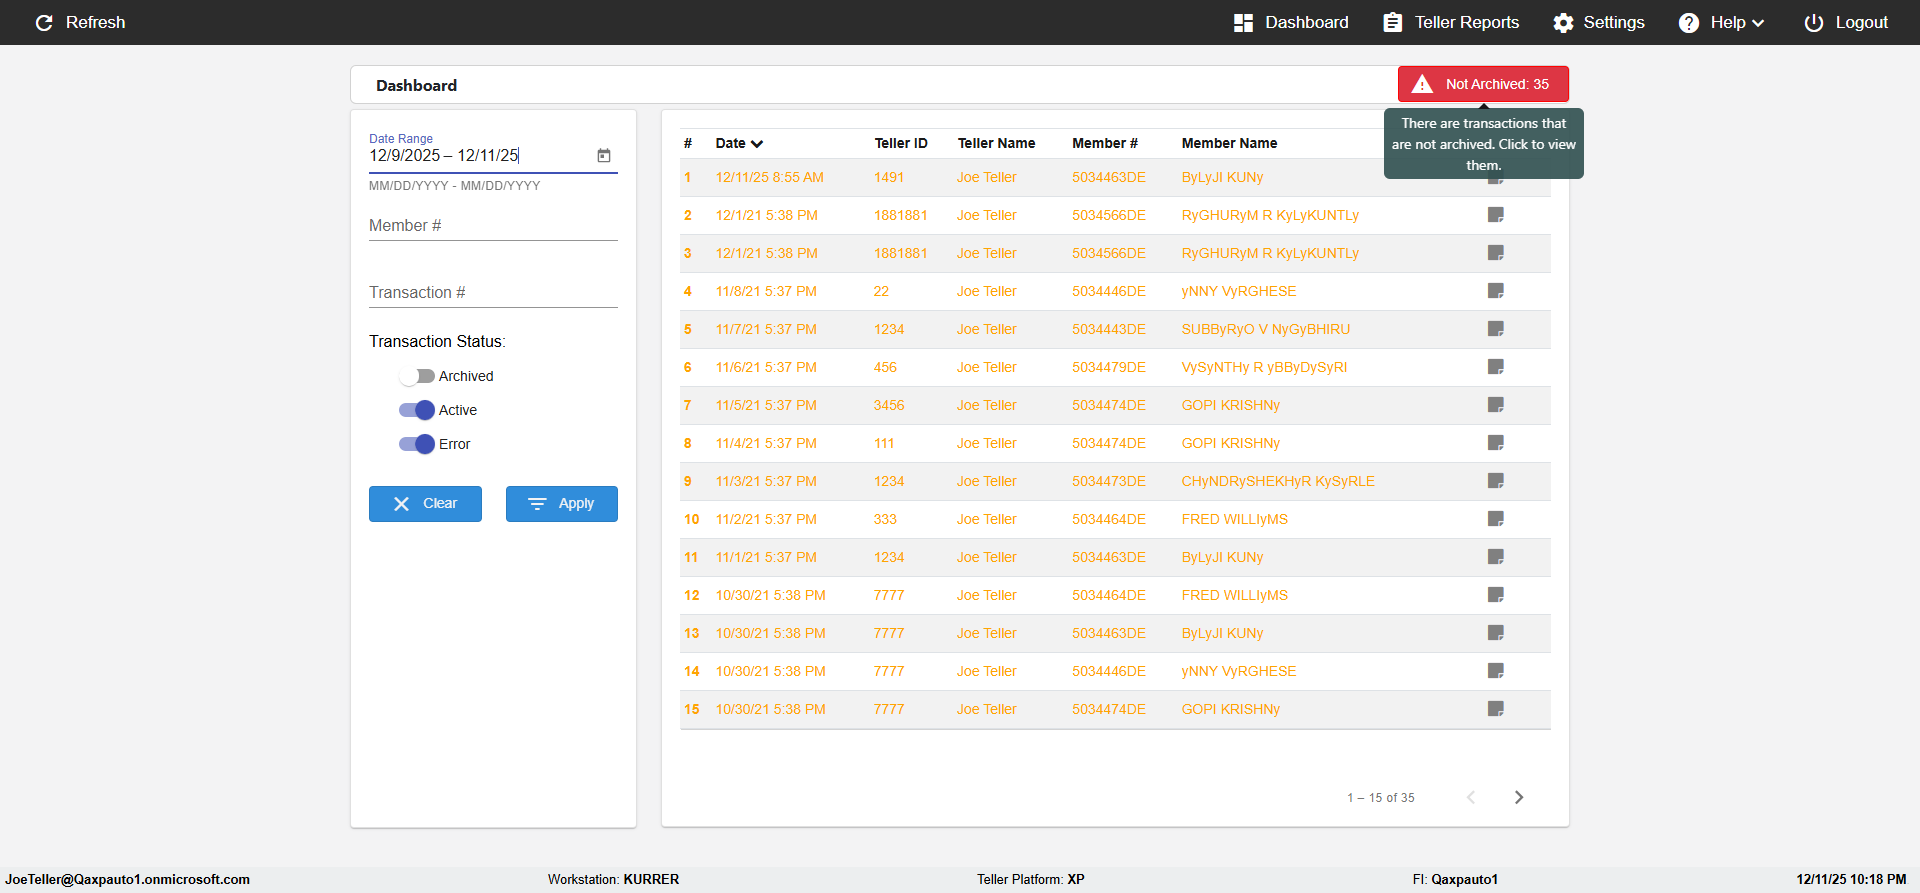This screenshot has width=1920, height=893.
Task: Sort by the Date column arrow
Action: [x=757, y=144]
